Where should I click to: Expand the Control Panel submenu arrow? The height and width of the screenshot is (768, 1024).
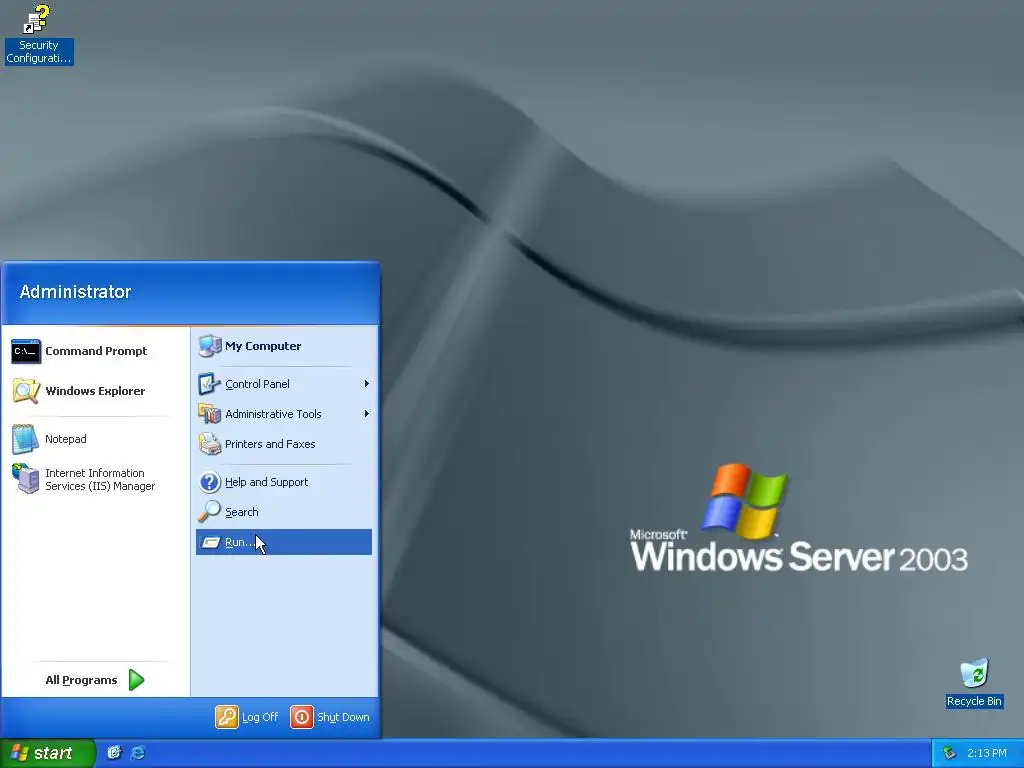(x=366, y=384)
